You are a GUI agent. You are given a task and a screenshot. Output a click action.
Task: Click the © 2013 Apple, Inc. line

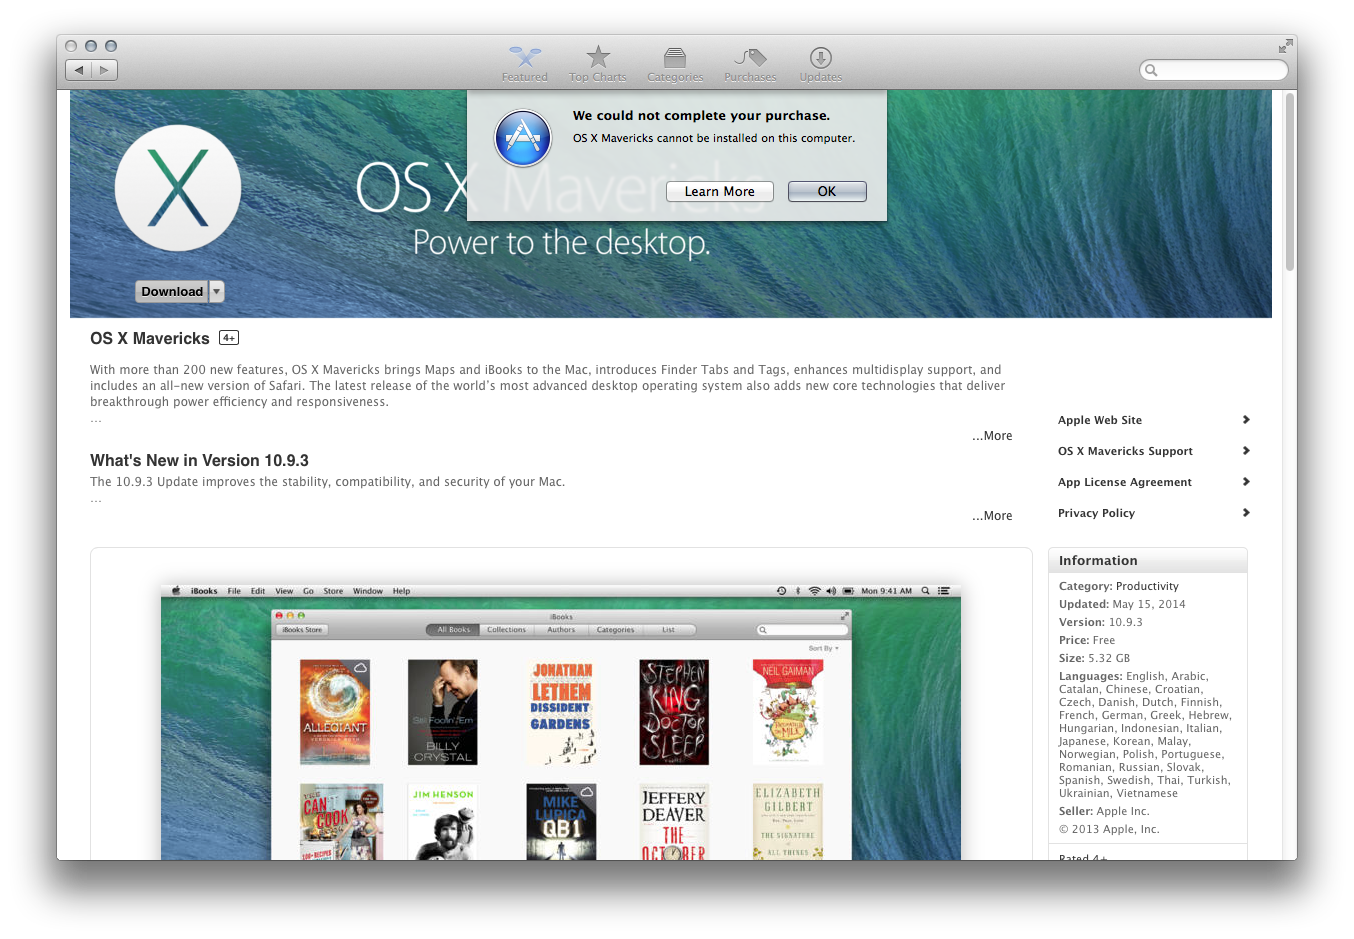pos(1109,830)
